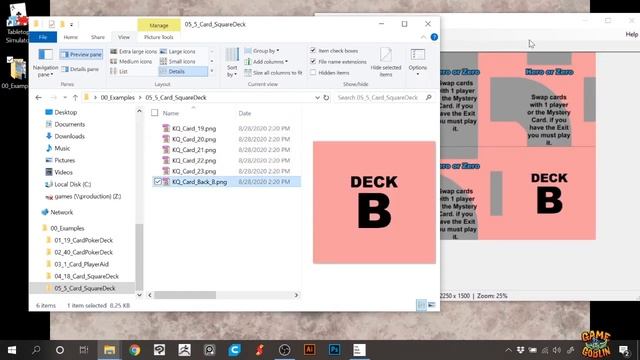Image resolution: width=640 pixels, height=360 pixels.
Task: Switch to the Share ribbon tab
Action: pyautogui.click(x=98, y=37)
